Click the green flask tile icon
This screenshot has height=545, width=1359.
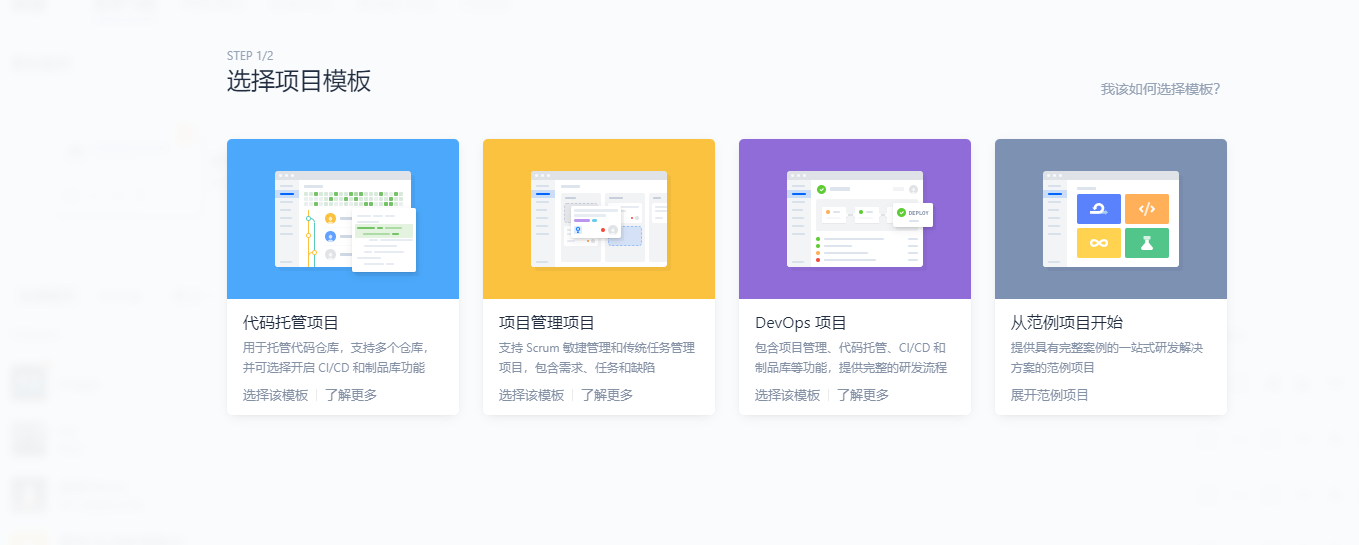tap(1147, 243)
